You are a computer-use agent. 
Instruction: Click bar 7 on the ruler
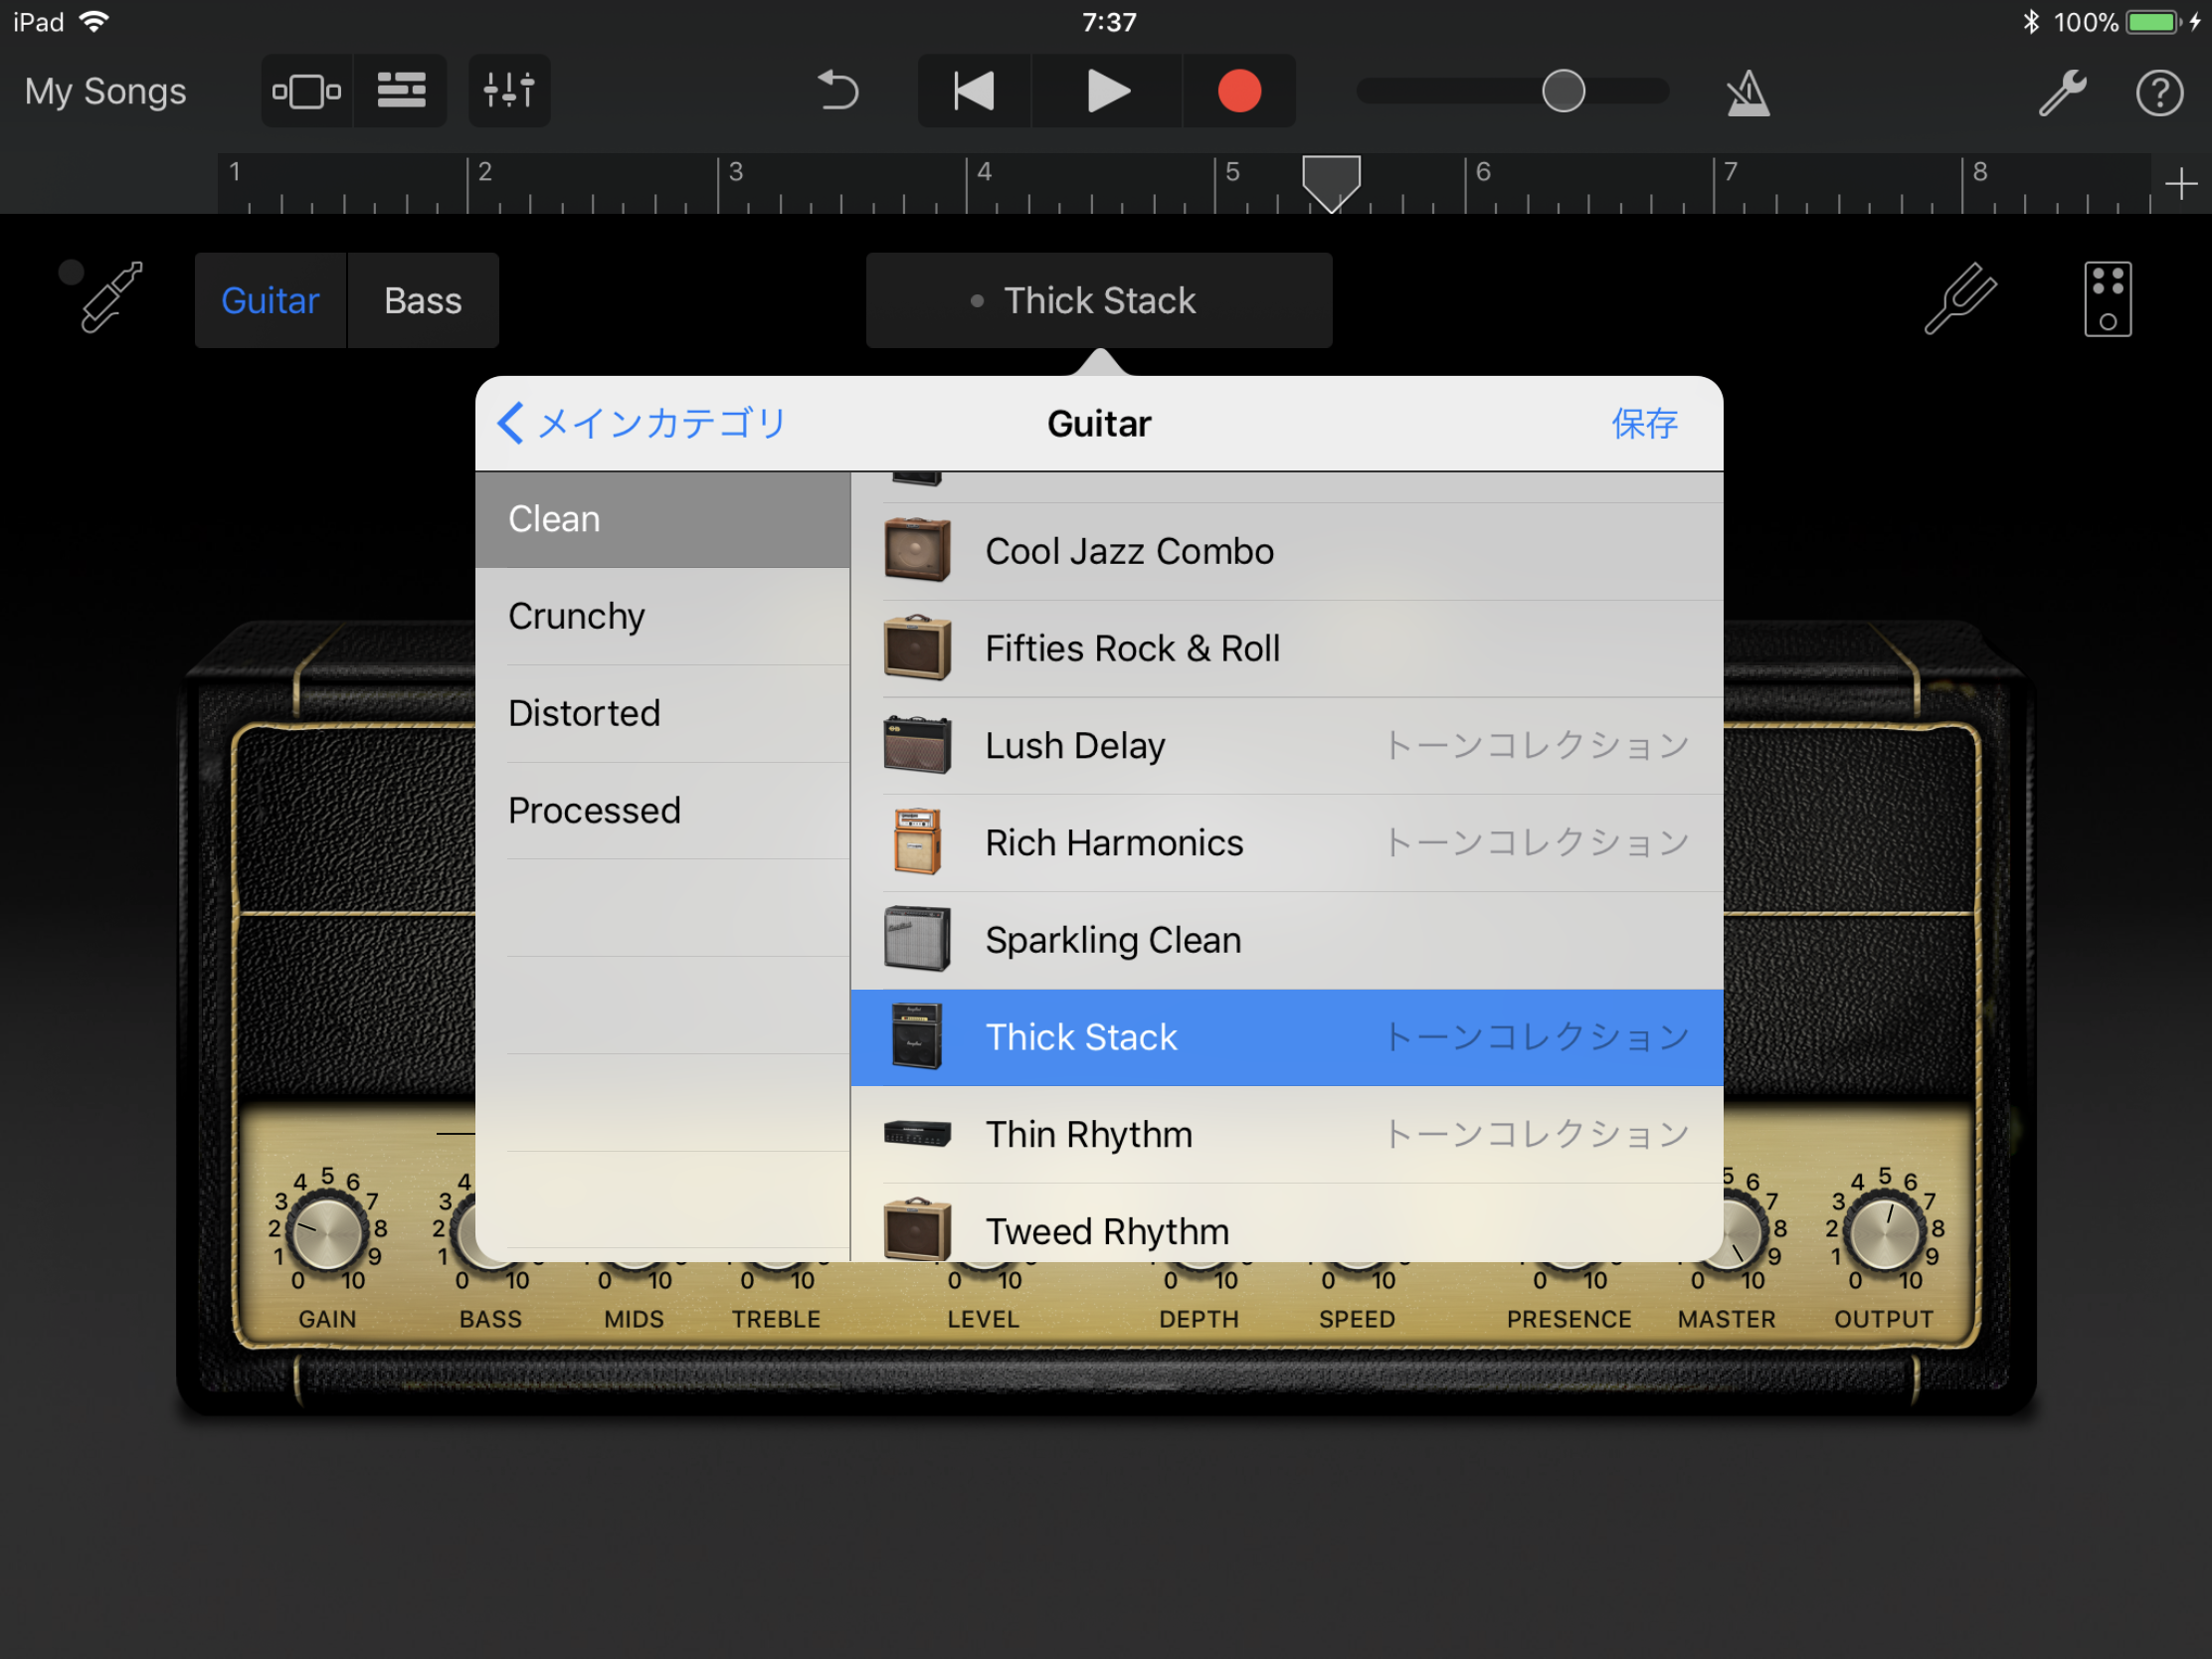(x=1730, y=172)
